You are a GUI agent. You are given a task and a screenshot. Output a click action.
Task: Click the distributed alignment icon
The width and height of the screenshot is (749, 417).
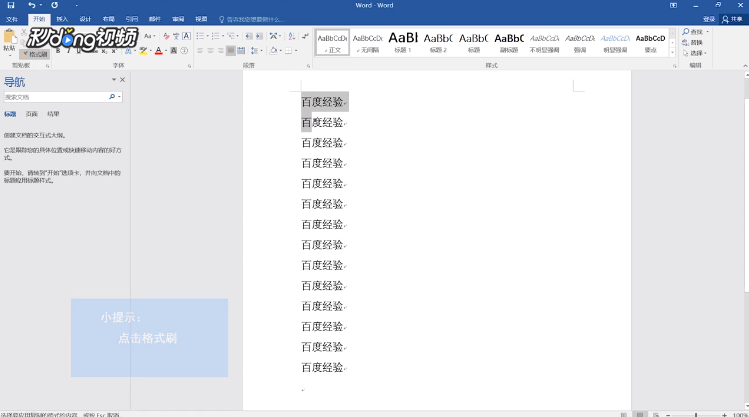241,51
